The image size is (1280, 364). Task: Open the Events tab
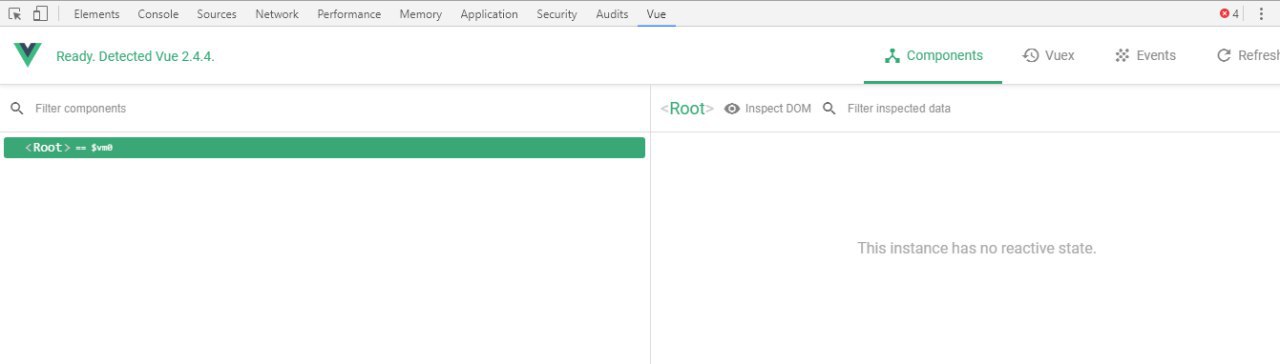[1145, 56]
